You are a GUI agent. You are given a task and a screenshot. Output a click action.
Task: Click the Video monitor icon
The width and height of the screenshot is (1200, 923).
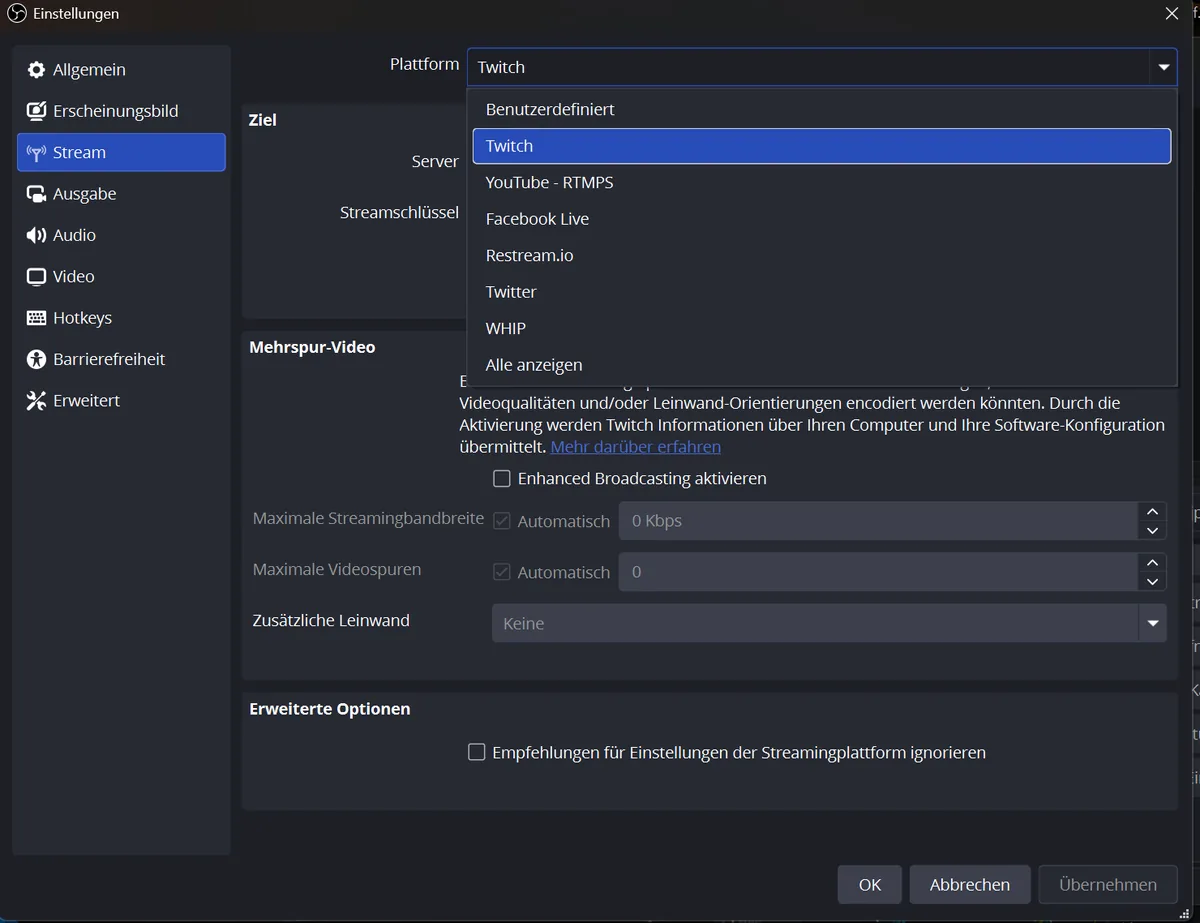coord(36,277)
